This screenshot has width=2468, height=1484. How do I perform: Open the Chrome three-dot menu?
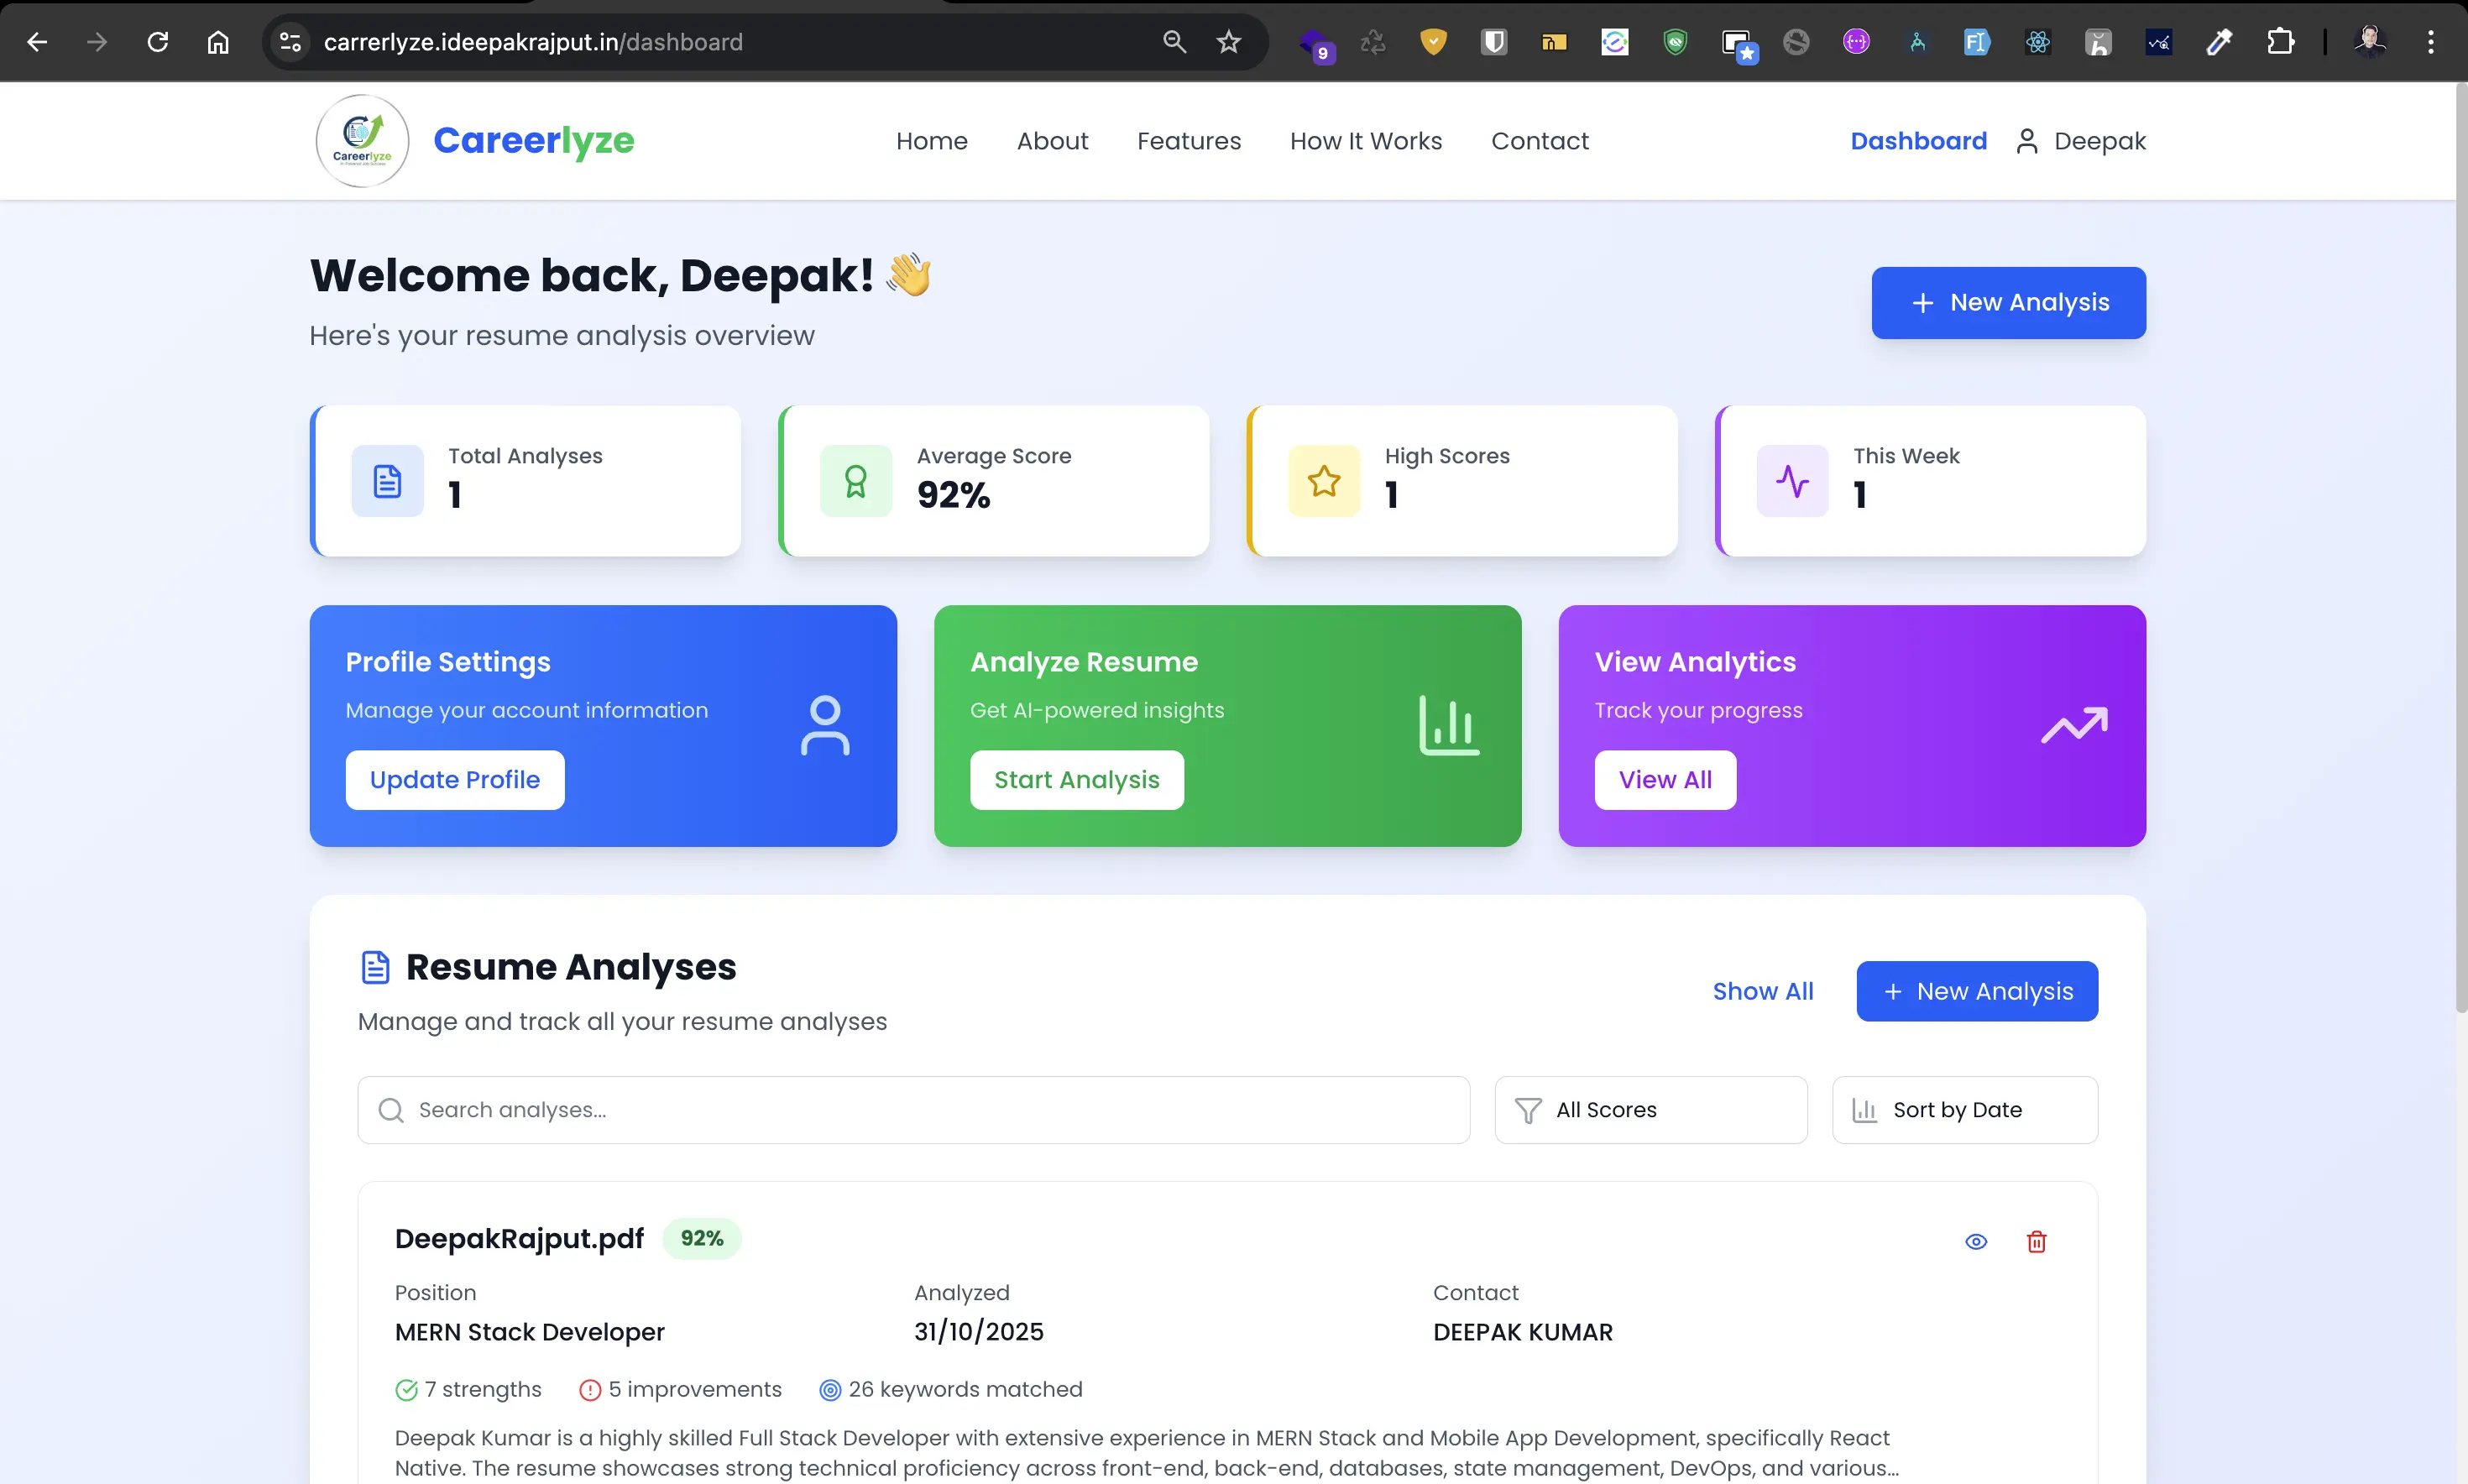point(2431,42)
